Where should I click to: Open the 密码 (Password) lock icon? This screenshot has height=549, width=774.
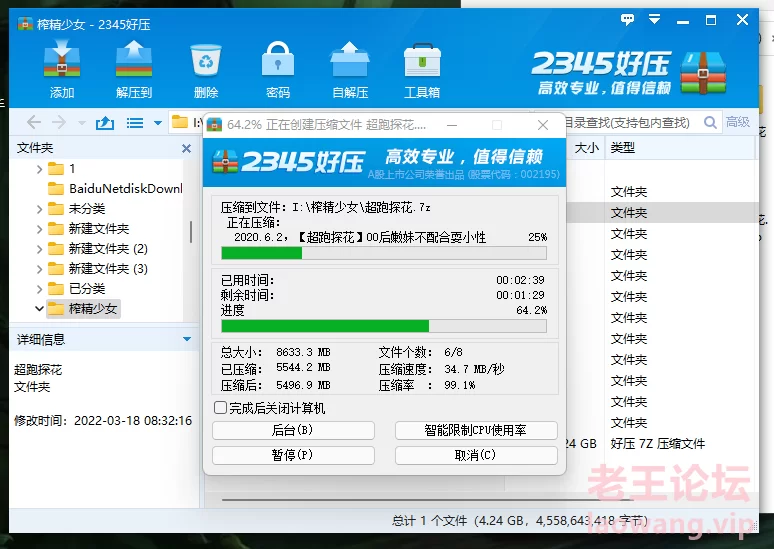277,70
